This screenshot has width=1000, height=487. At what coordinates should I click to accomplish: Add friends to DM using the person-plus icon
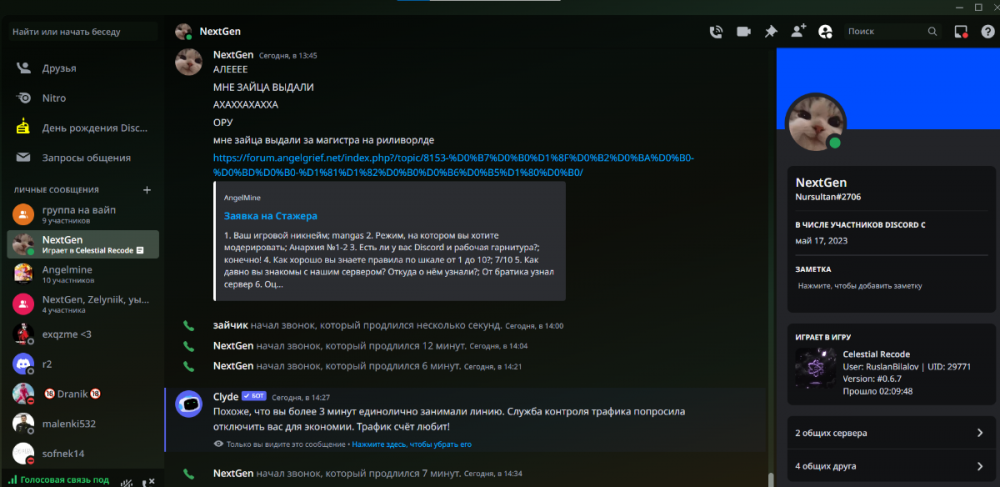click(x=798, y=31)
